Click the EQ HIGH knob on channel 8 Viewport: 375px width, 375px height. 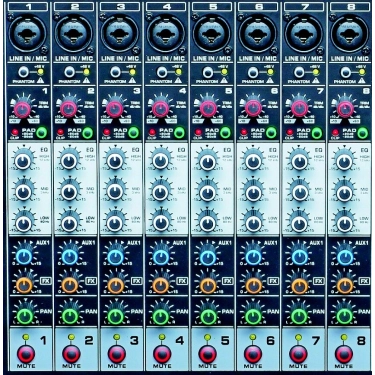click(x=345, y=162)
